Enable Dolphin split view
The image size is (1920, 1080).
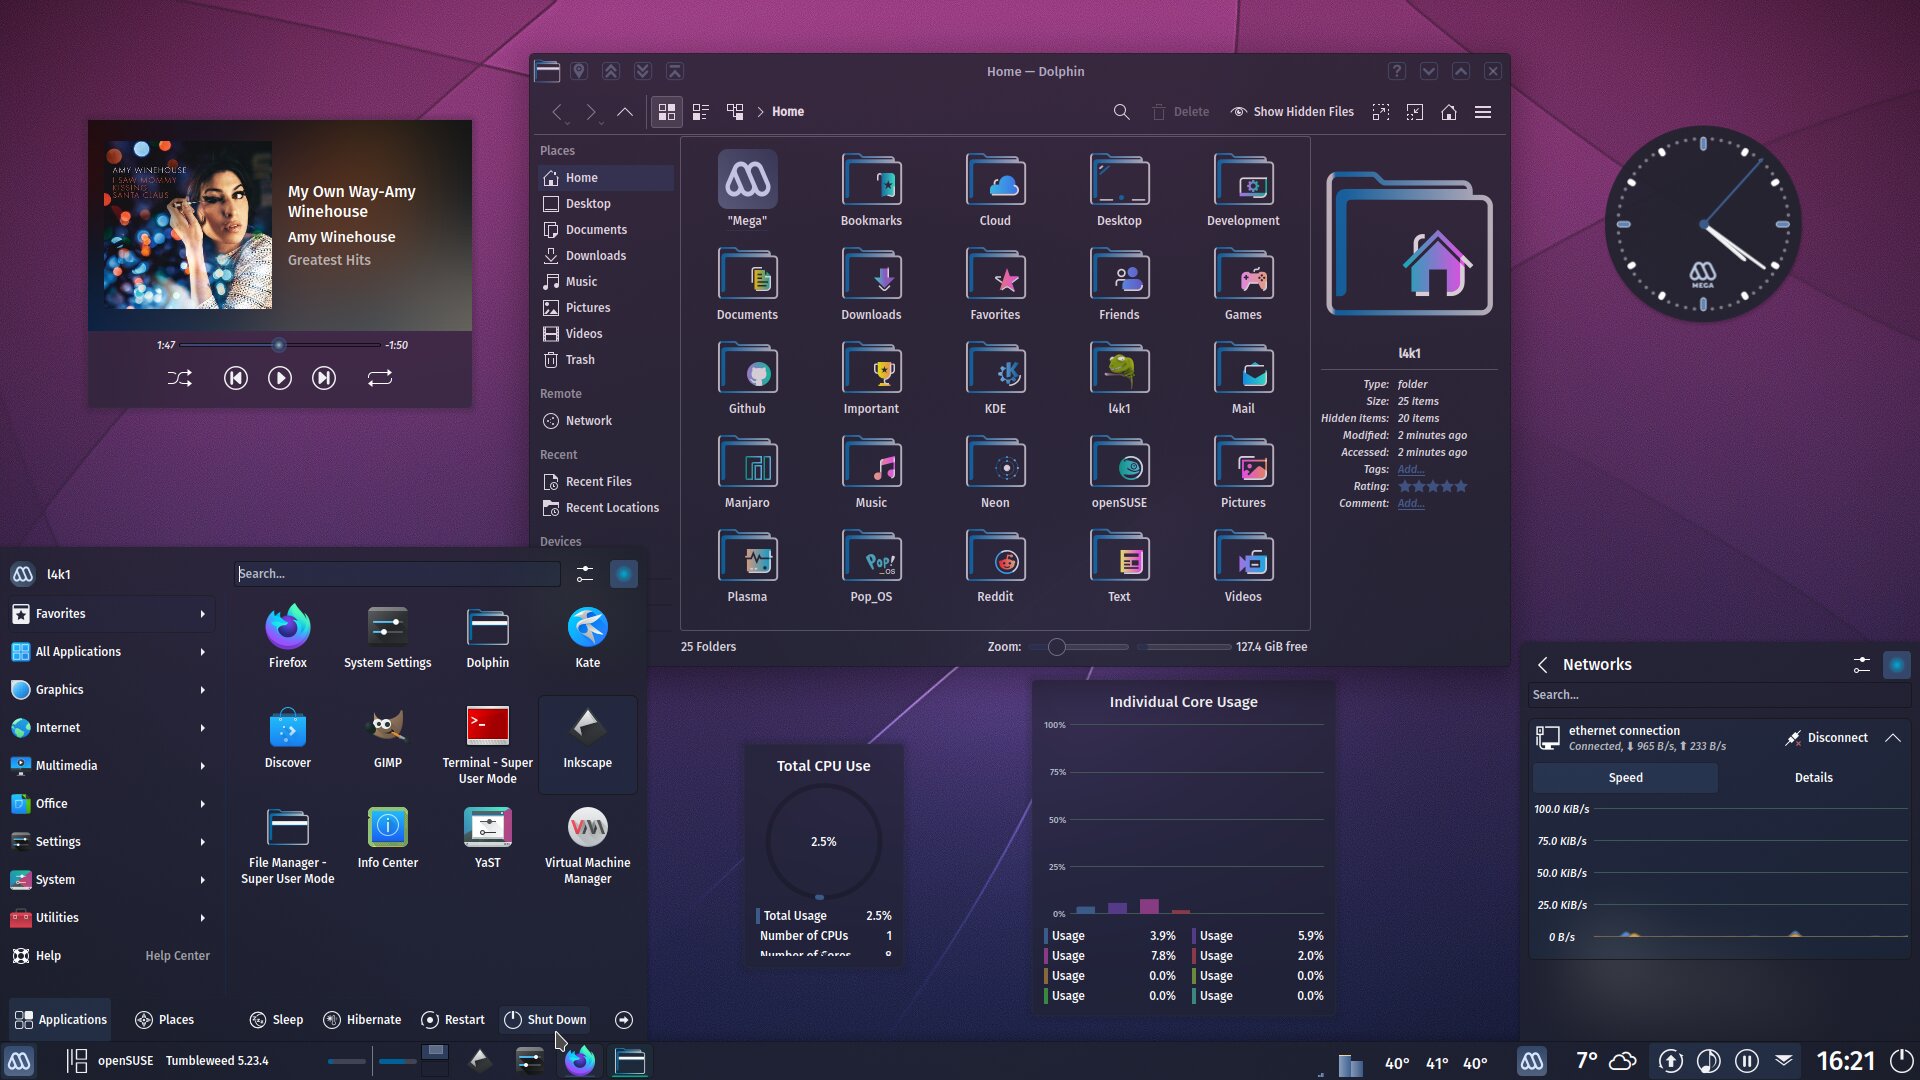(x=736, y=111)
